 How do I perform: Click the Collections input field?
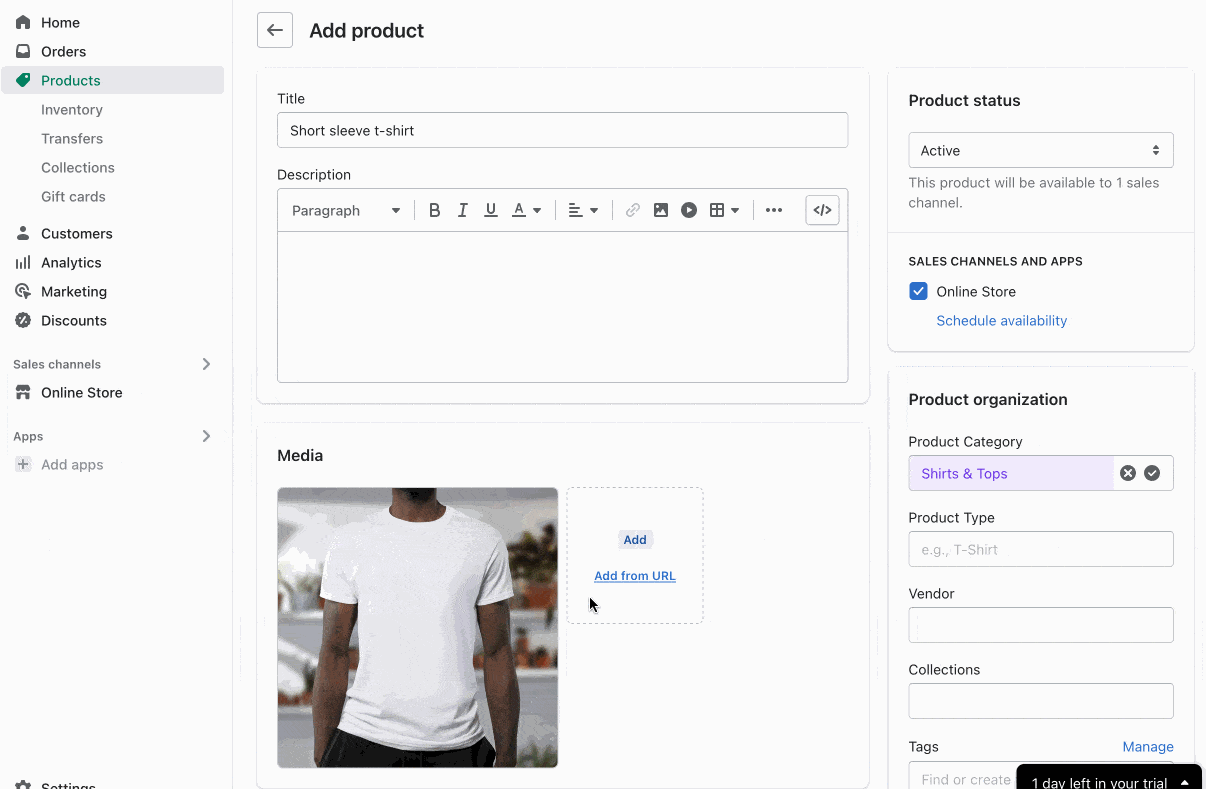1041,701
